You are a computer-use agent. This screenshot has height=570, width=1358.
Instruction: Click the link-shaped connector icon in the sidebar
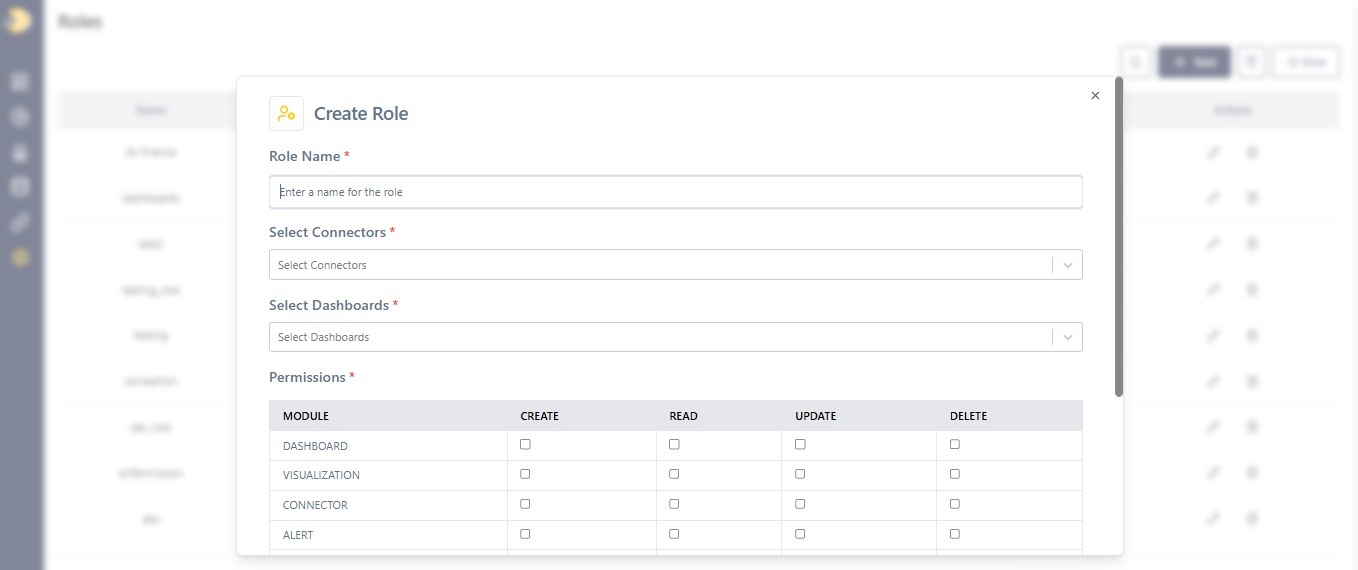20,222
